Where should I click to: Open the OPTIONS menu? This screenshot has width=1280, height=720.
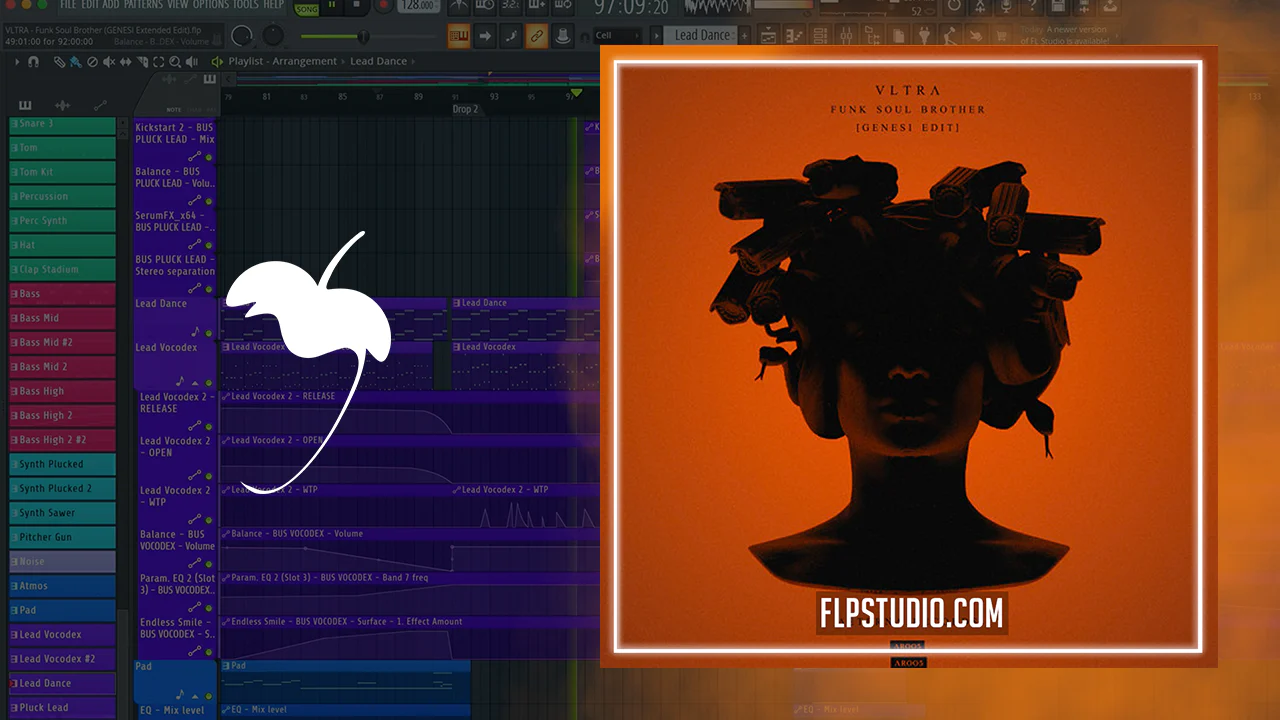point(211,5)
